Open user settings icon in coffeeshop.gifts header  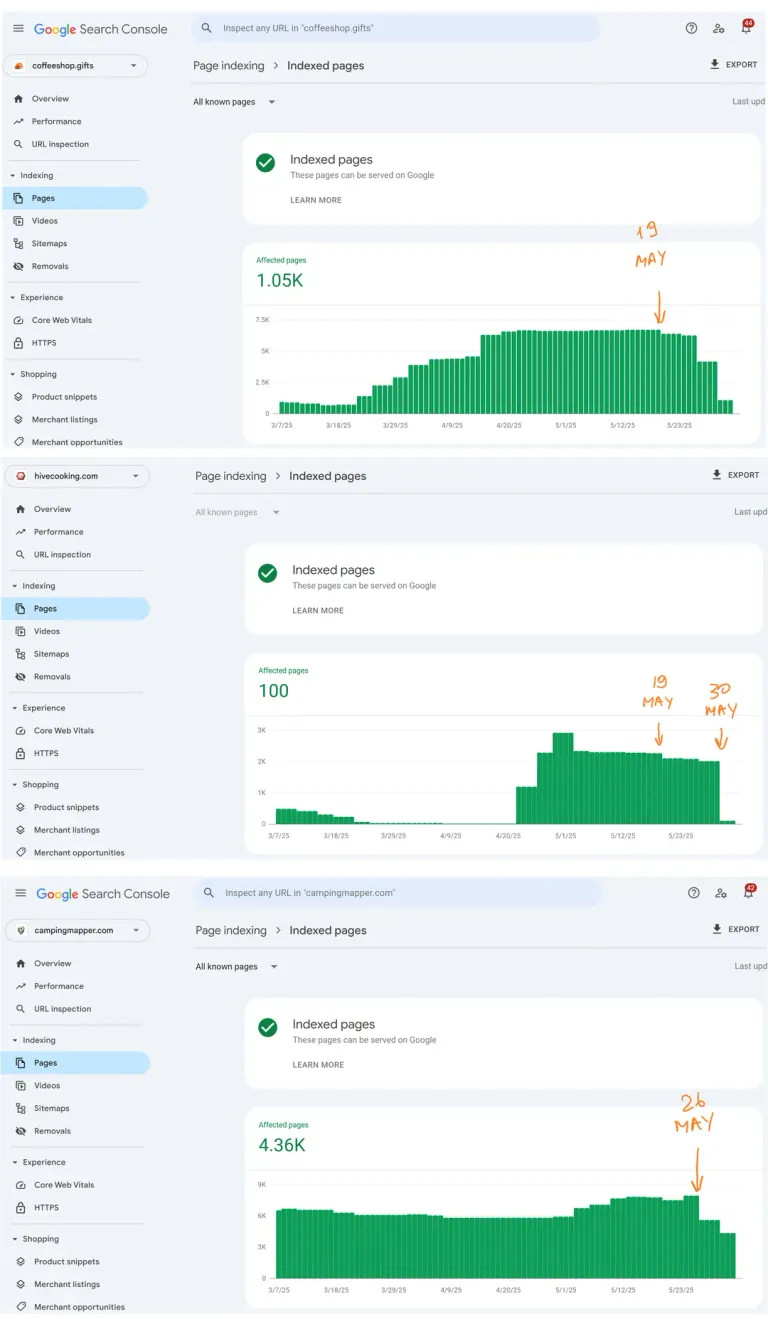719,29
